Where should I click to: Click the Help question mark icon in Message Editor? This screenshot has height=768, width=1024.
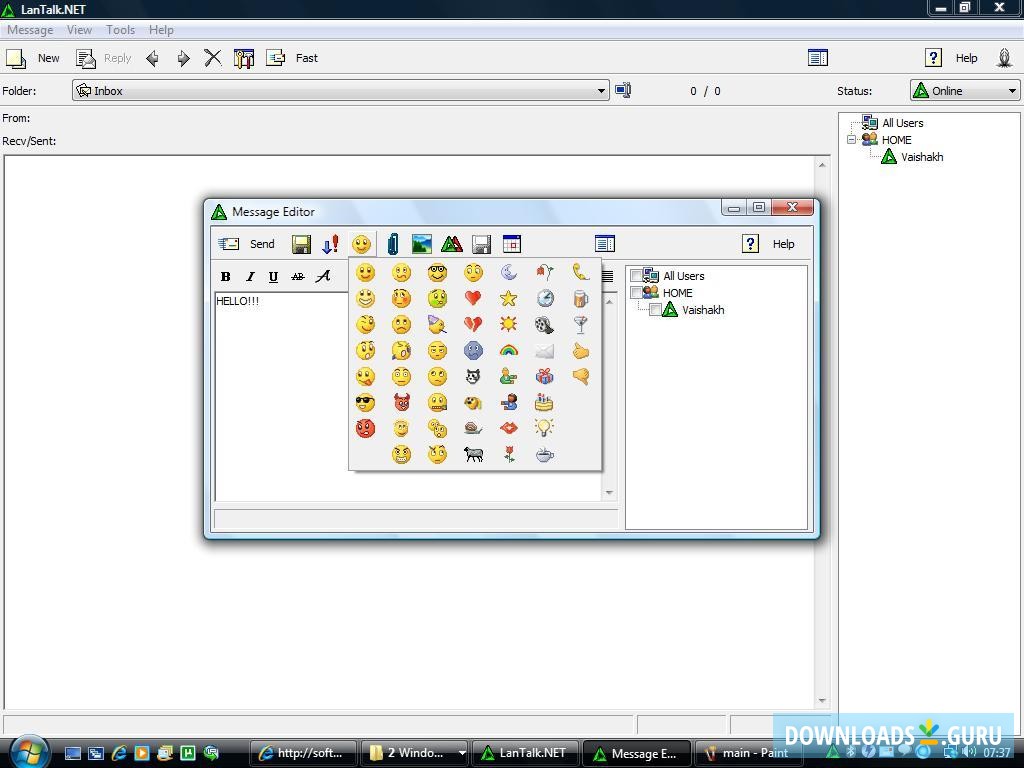click(x=750, y=244)
